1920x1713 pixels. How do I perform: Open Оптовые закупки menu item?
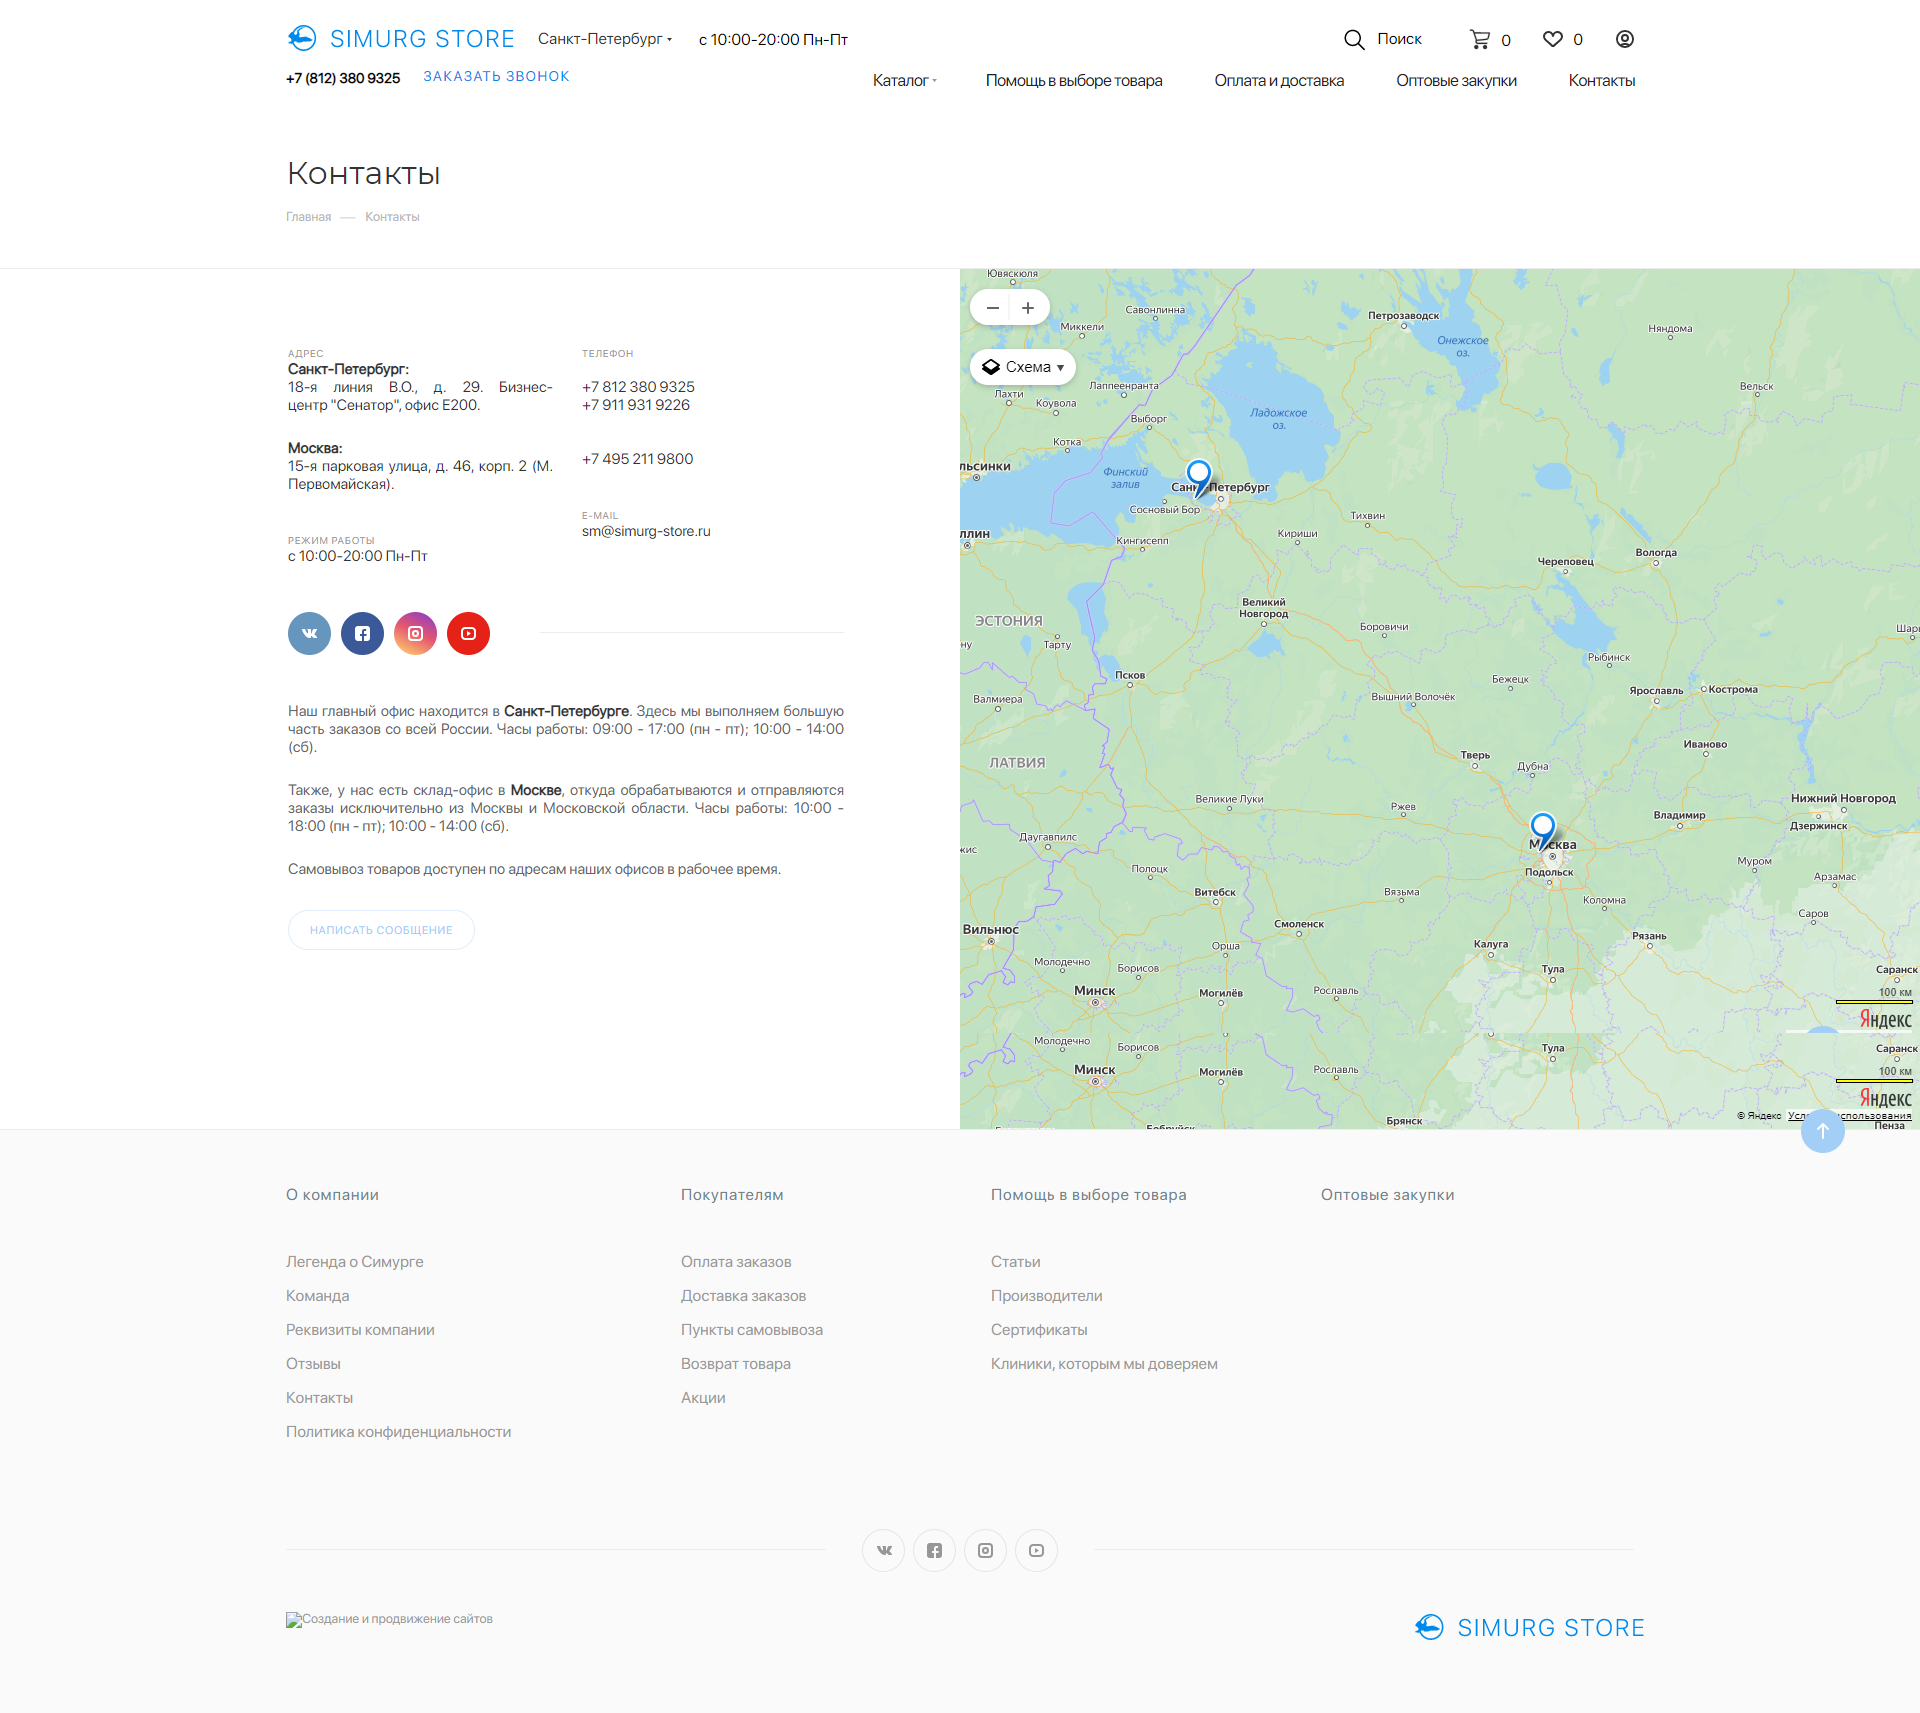[x=1456, y=81]
